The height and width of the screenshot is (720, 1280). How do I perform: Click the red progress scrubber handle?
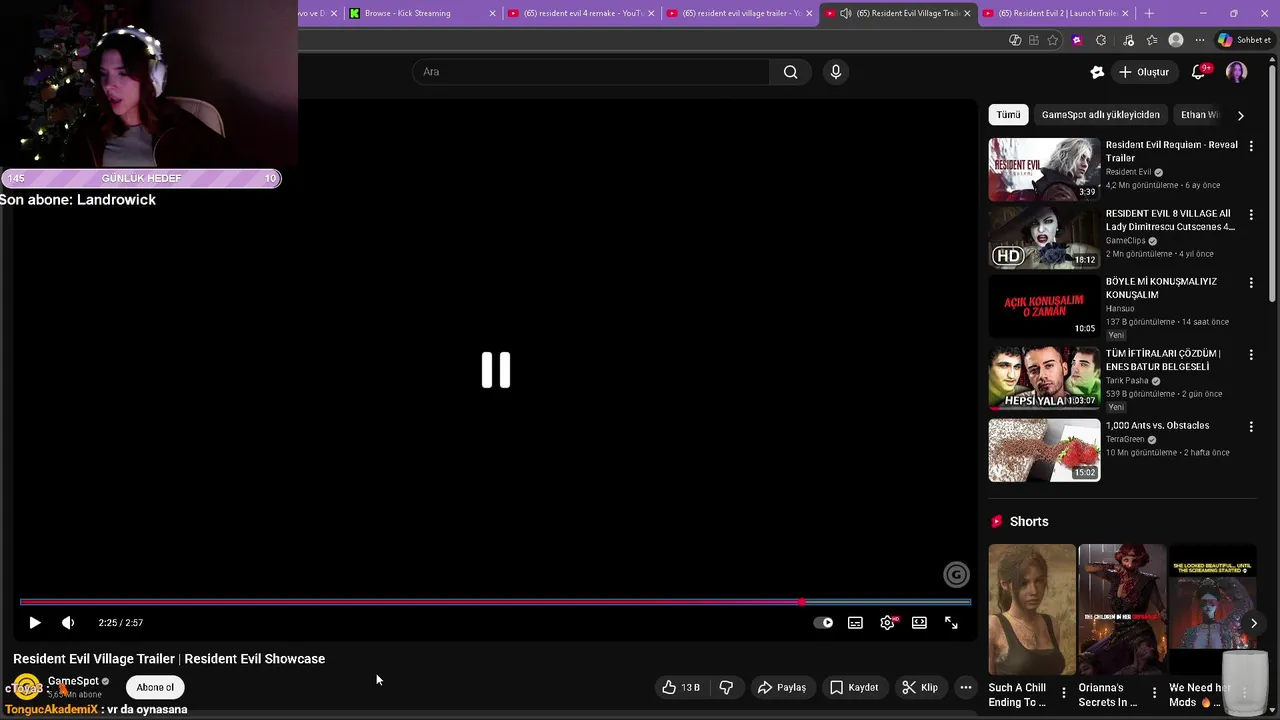pyautogui.click(x=802, y=602)
